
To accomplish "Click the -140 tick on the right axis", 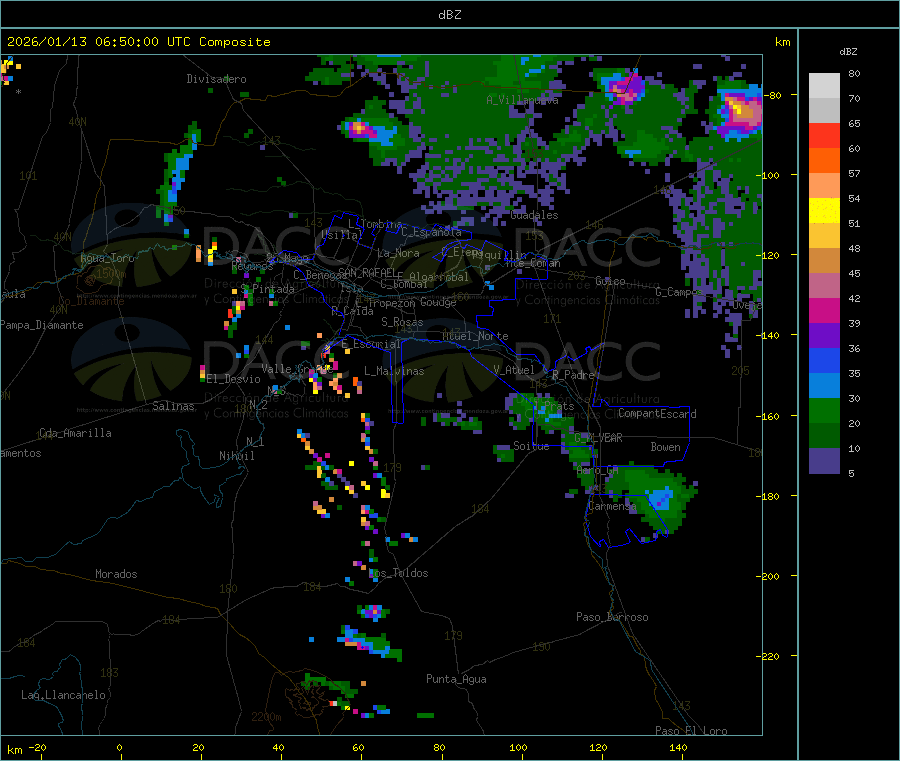I will pyautogui.click(x=770, y=335).
